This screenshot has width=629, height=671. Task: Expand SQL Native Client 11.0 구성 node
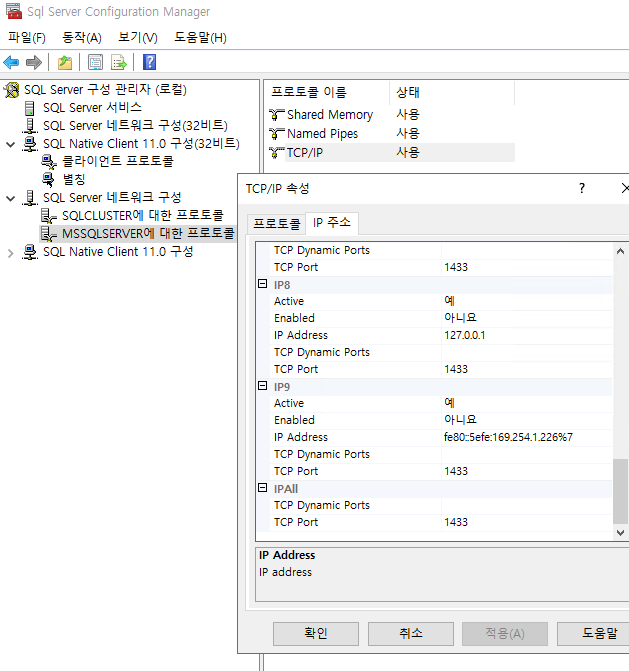coord(11,253)
